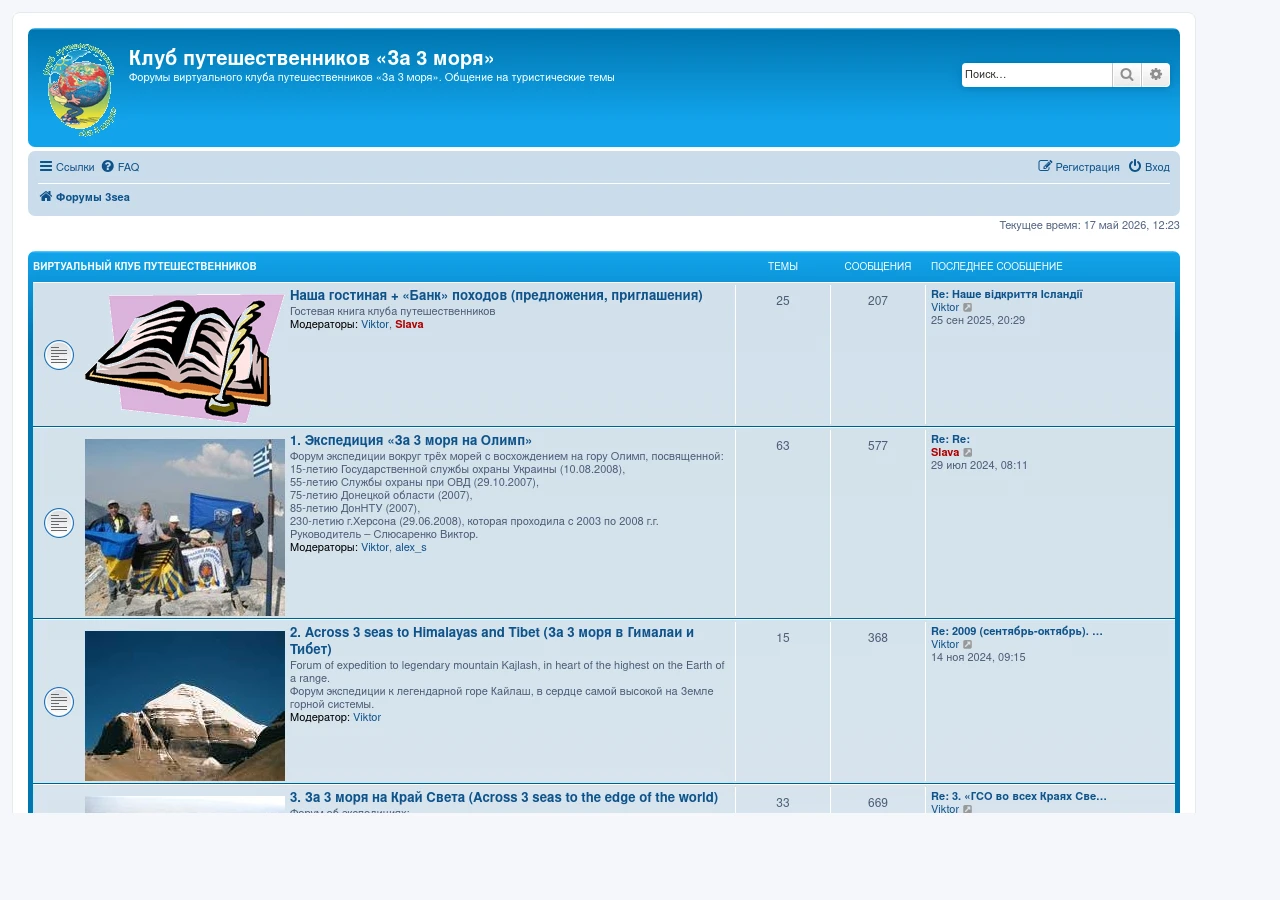View latest post icon beside Viktor, 25 сен 2025
The image size is (1280, 900).
coord(968,308)
